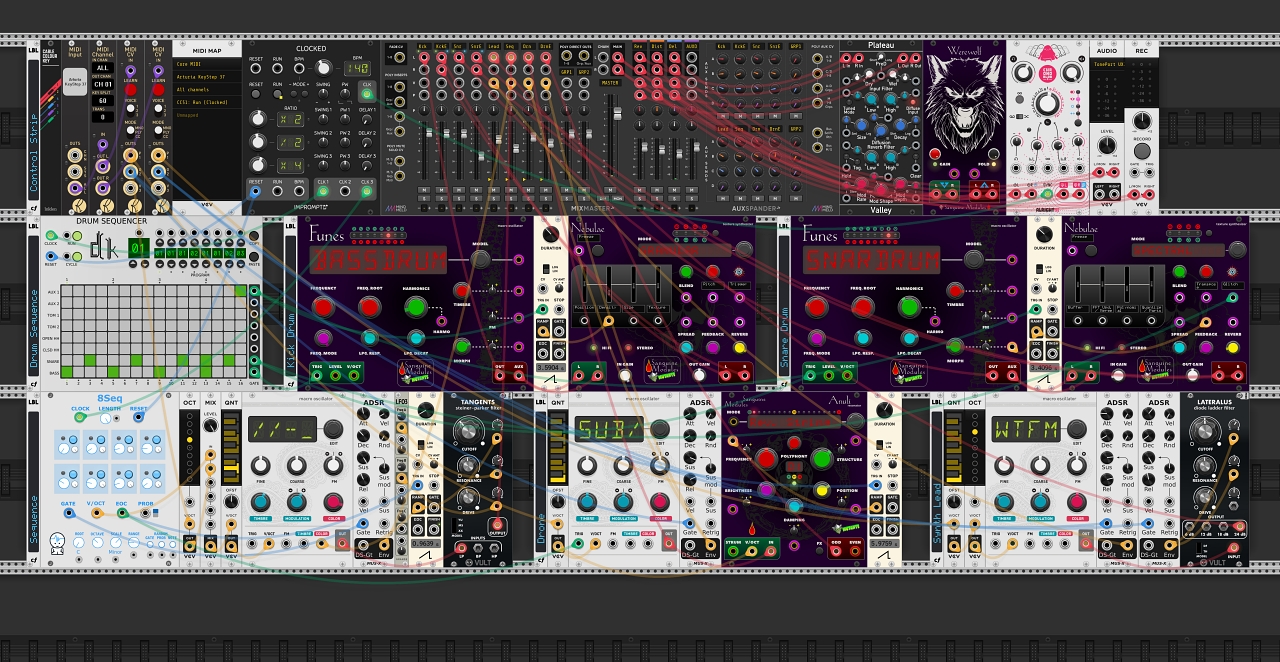Toggle AUX 1 row step 16 in drum grid
This screenshot has height=662, width=1280.
(241, 290)
